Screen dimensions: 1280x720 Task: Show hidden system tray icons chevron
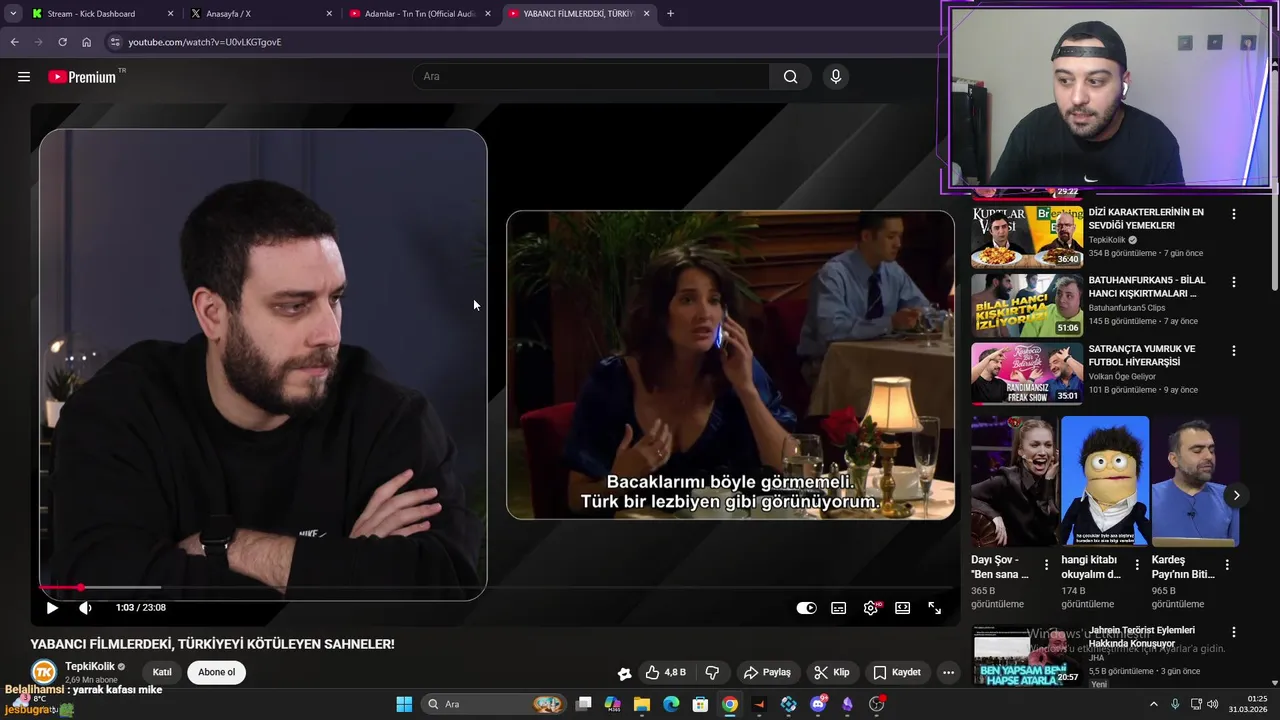(1153, 704)
